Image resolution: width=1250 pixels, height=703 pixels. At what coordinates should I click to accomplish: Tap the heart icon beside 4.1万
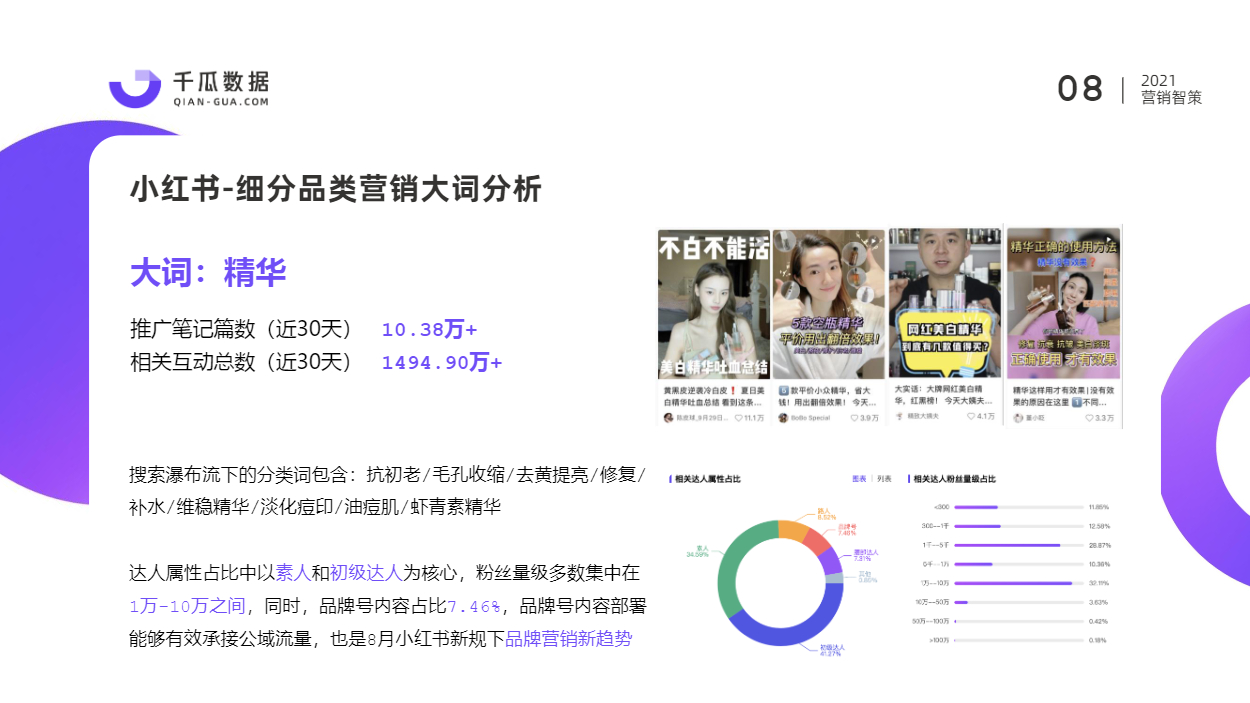point(970,417)
